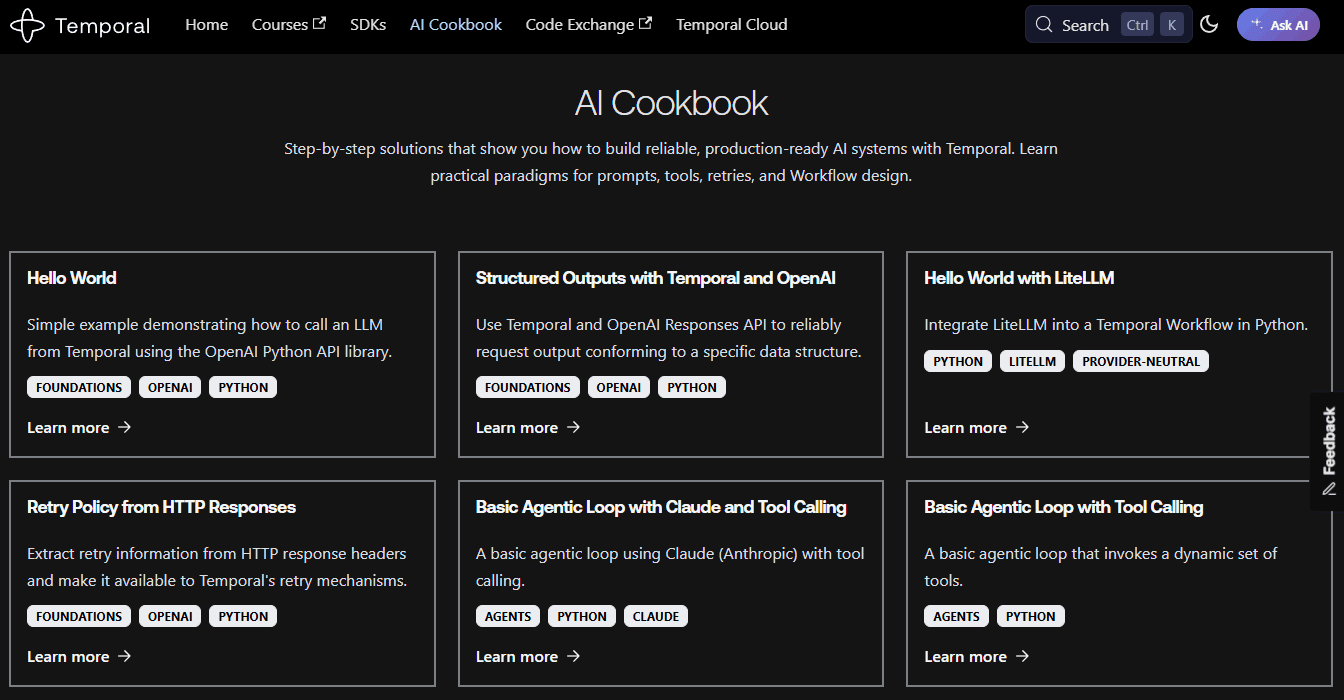Click the search magnifier icon
Screen dimensions: 1344x700
[x=1044, y=25]
